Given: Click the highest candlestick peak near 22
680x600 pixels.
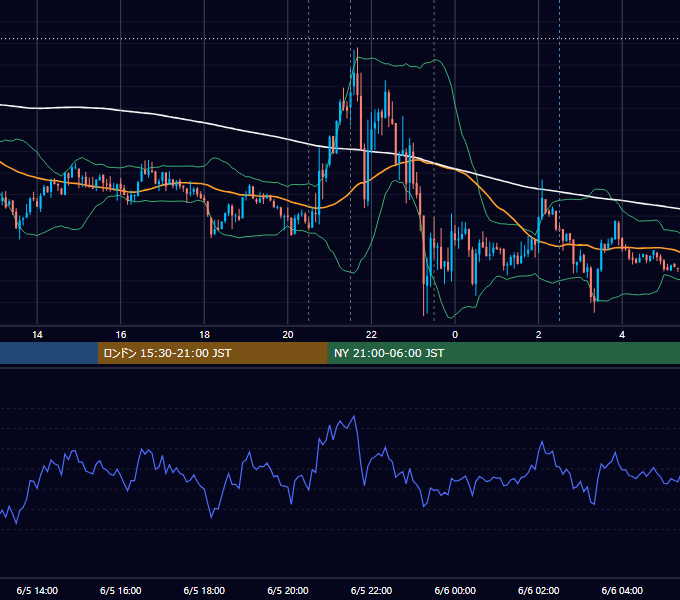Looking at the screenshot, I should (x=357, y=49).
